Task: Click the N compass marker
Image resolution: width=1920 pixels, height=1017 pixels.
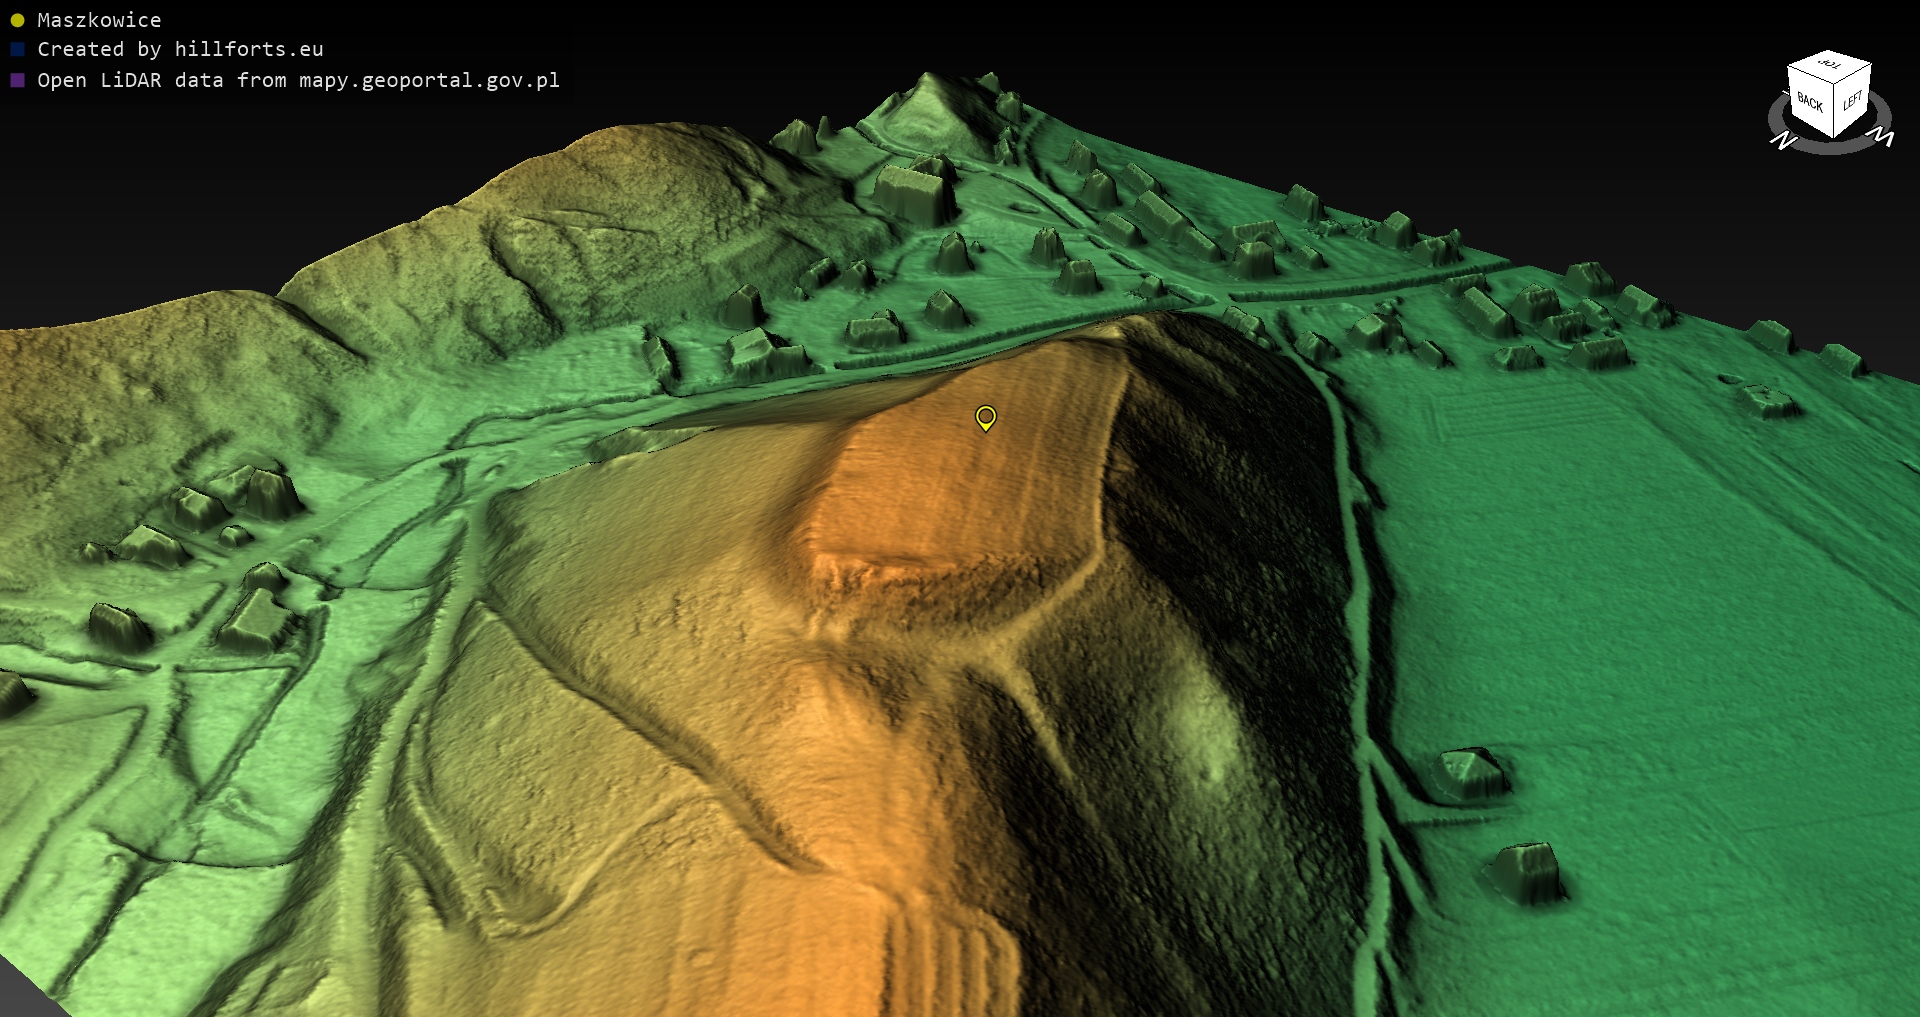Action: [x=1783, y=141]
